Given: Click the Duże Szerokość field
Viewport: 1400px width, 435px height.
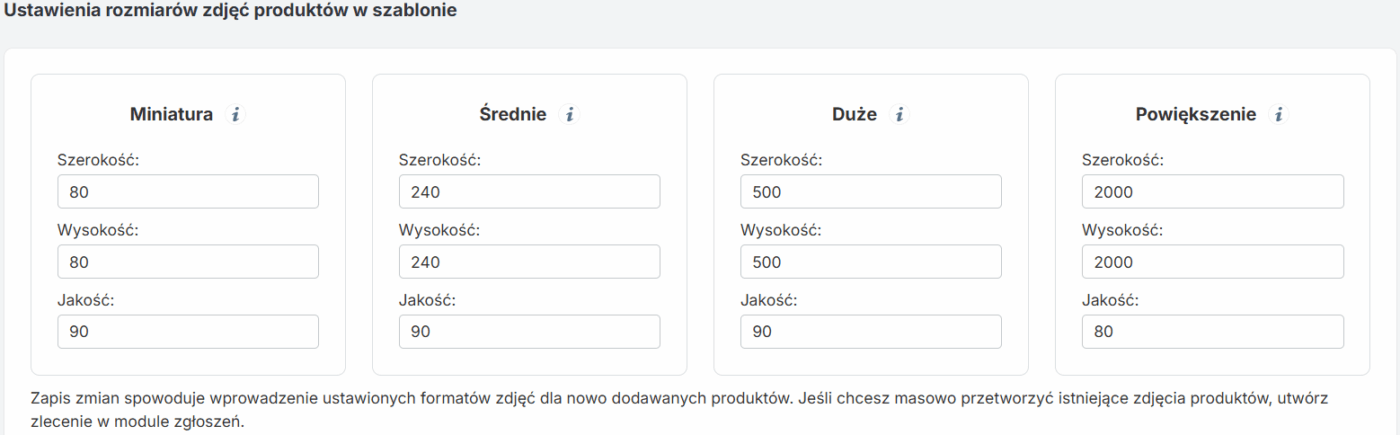Looking at the screenshot, I should coord(871,192).
